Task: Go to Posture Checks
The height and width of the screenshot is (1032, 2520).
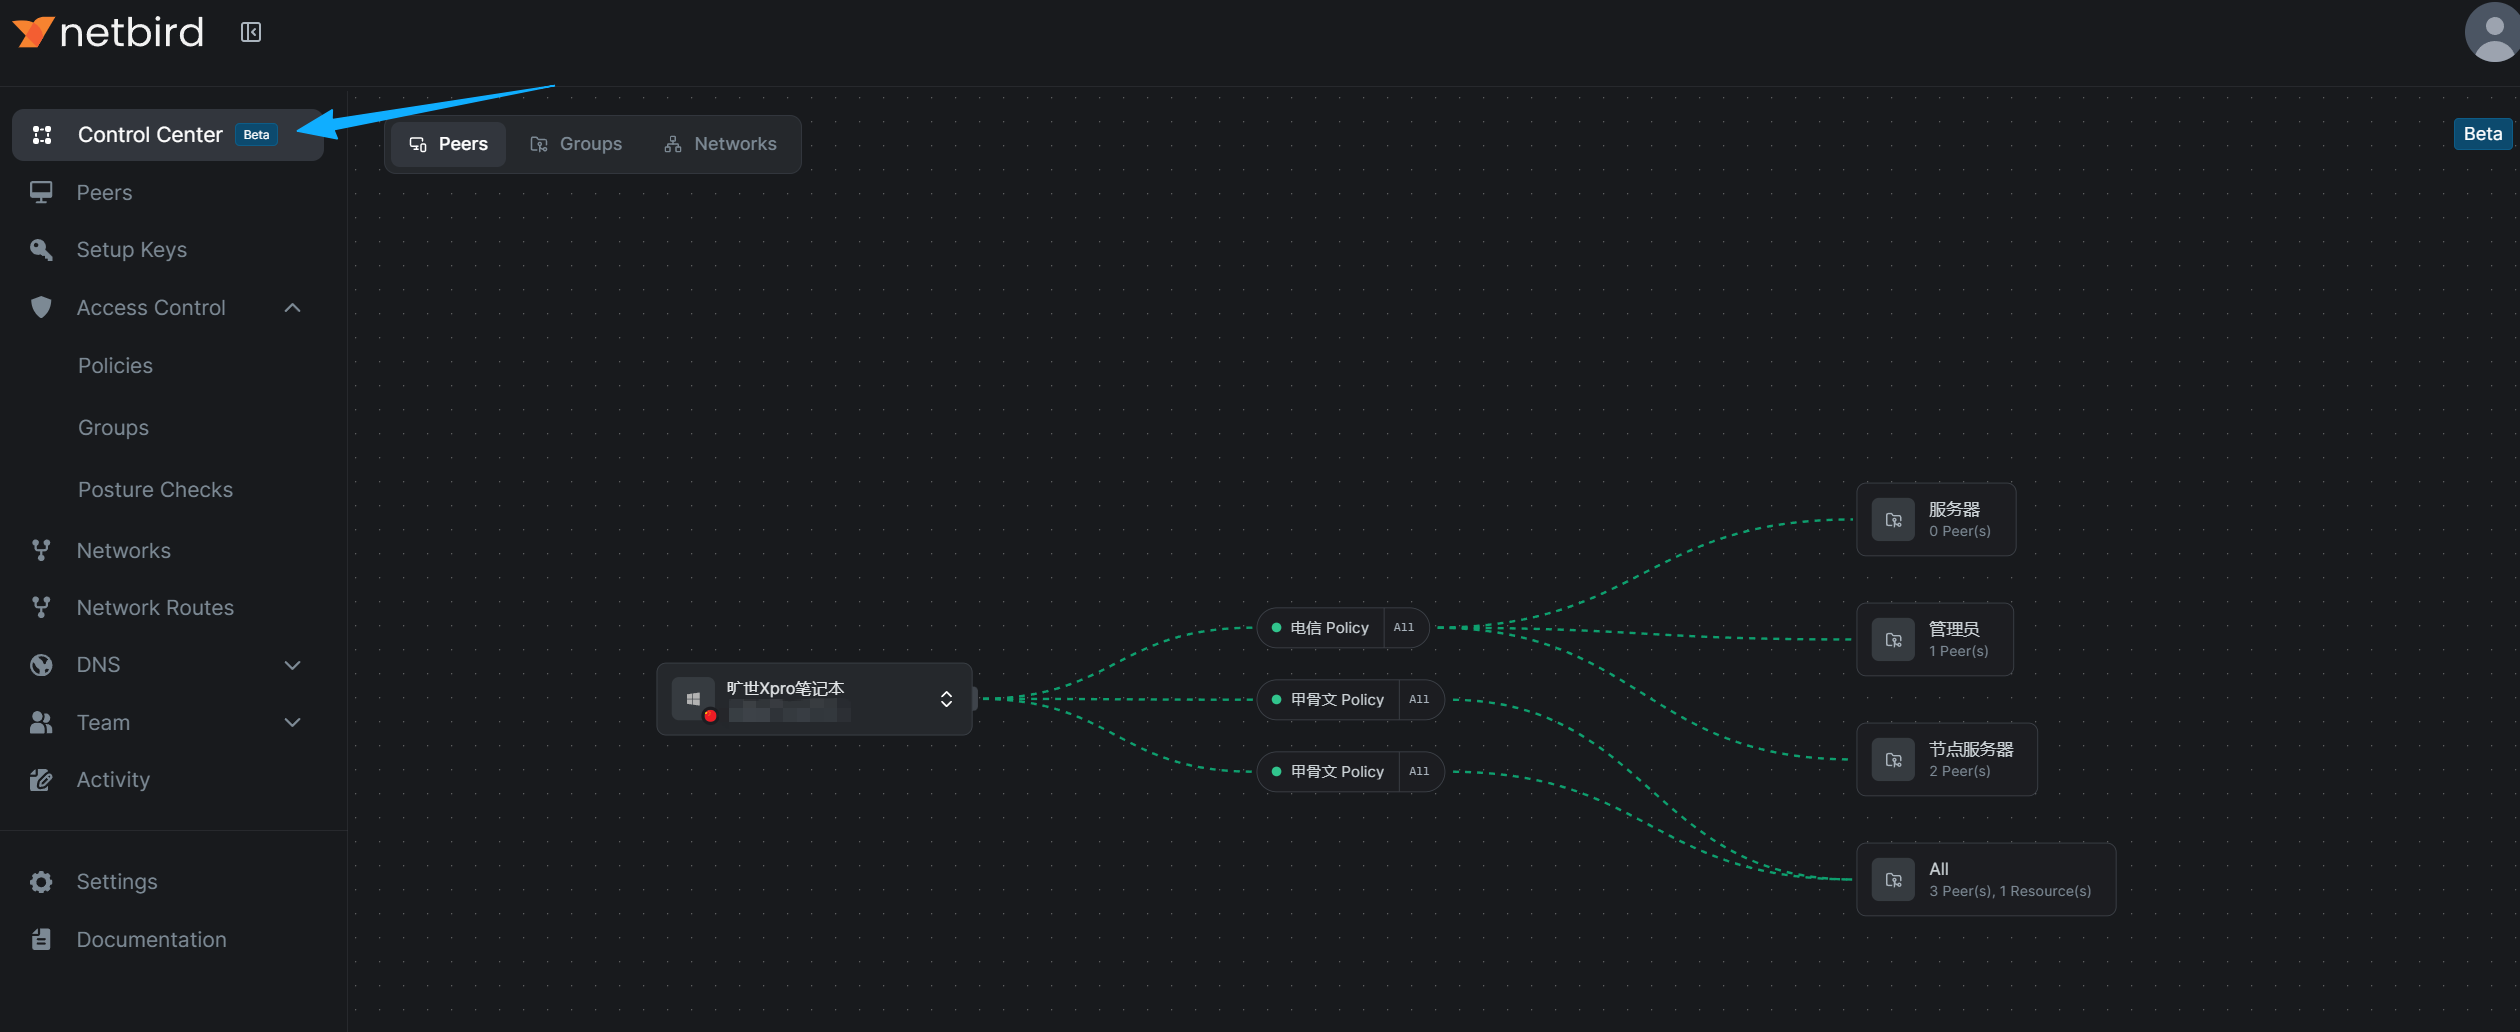Action: (155, 490)
